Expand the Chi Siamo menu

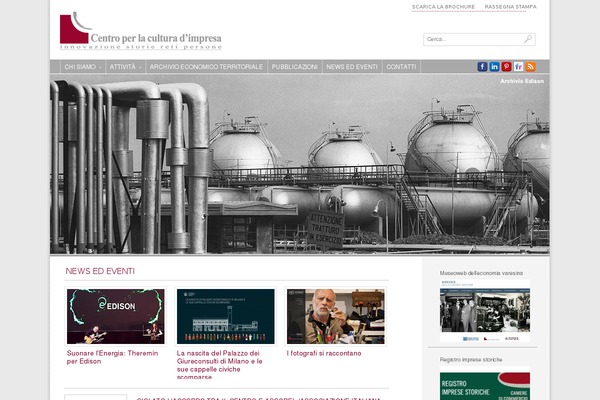click(x=83, y=67)
